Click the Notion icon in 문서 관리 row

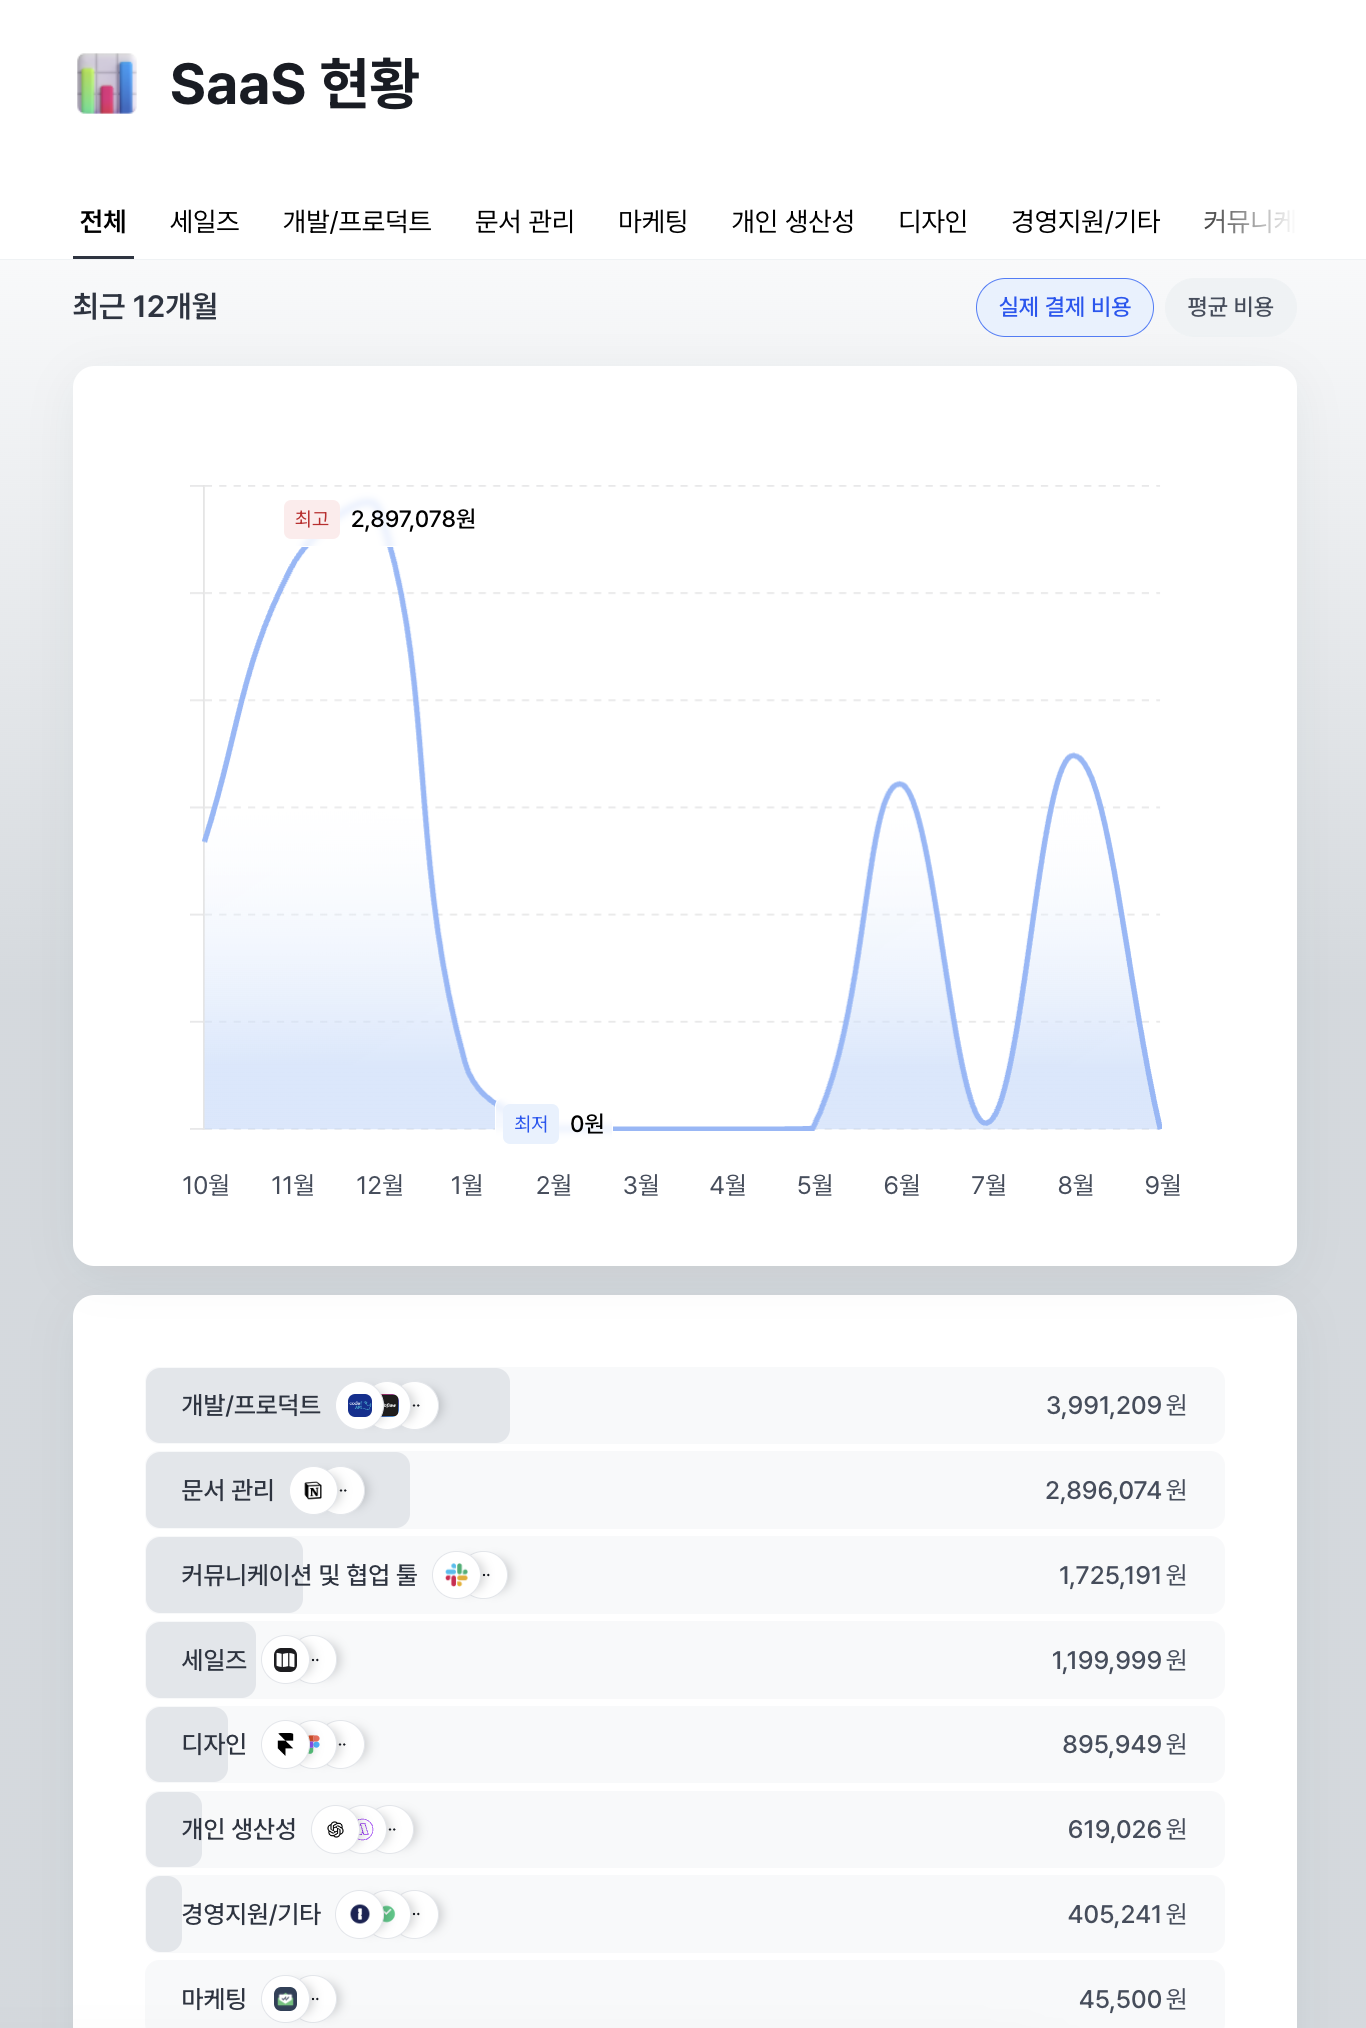coord(313,1491)
